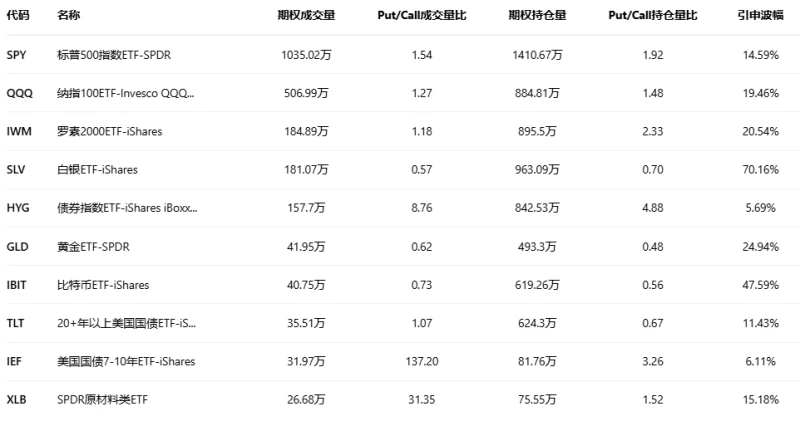Open the IBIT ticker code

[x=17, y=285]
